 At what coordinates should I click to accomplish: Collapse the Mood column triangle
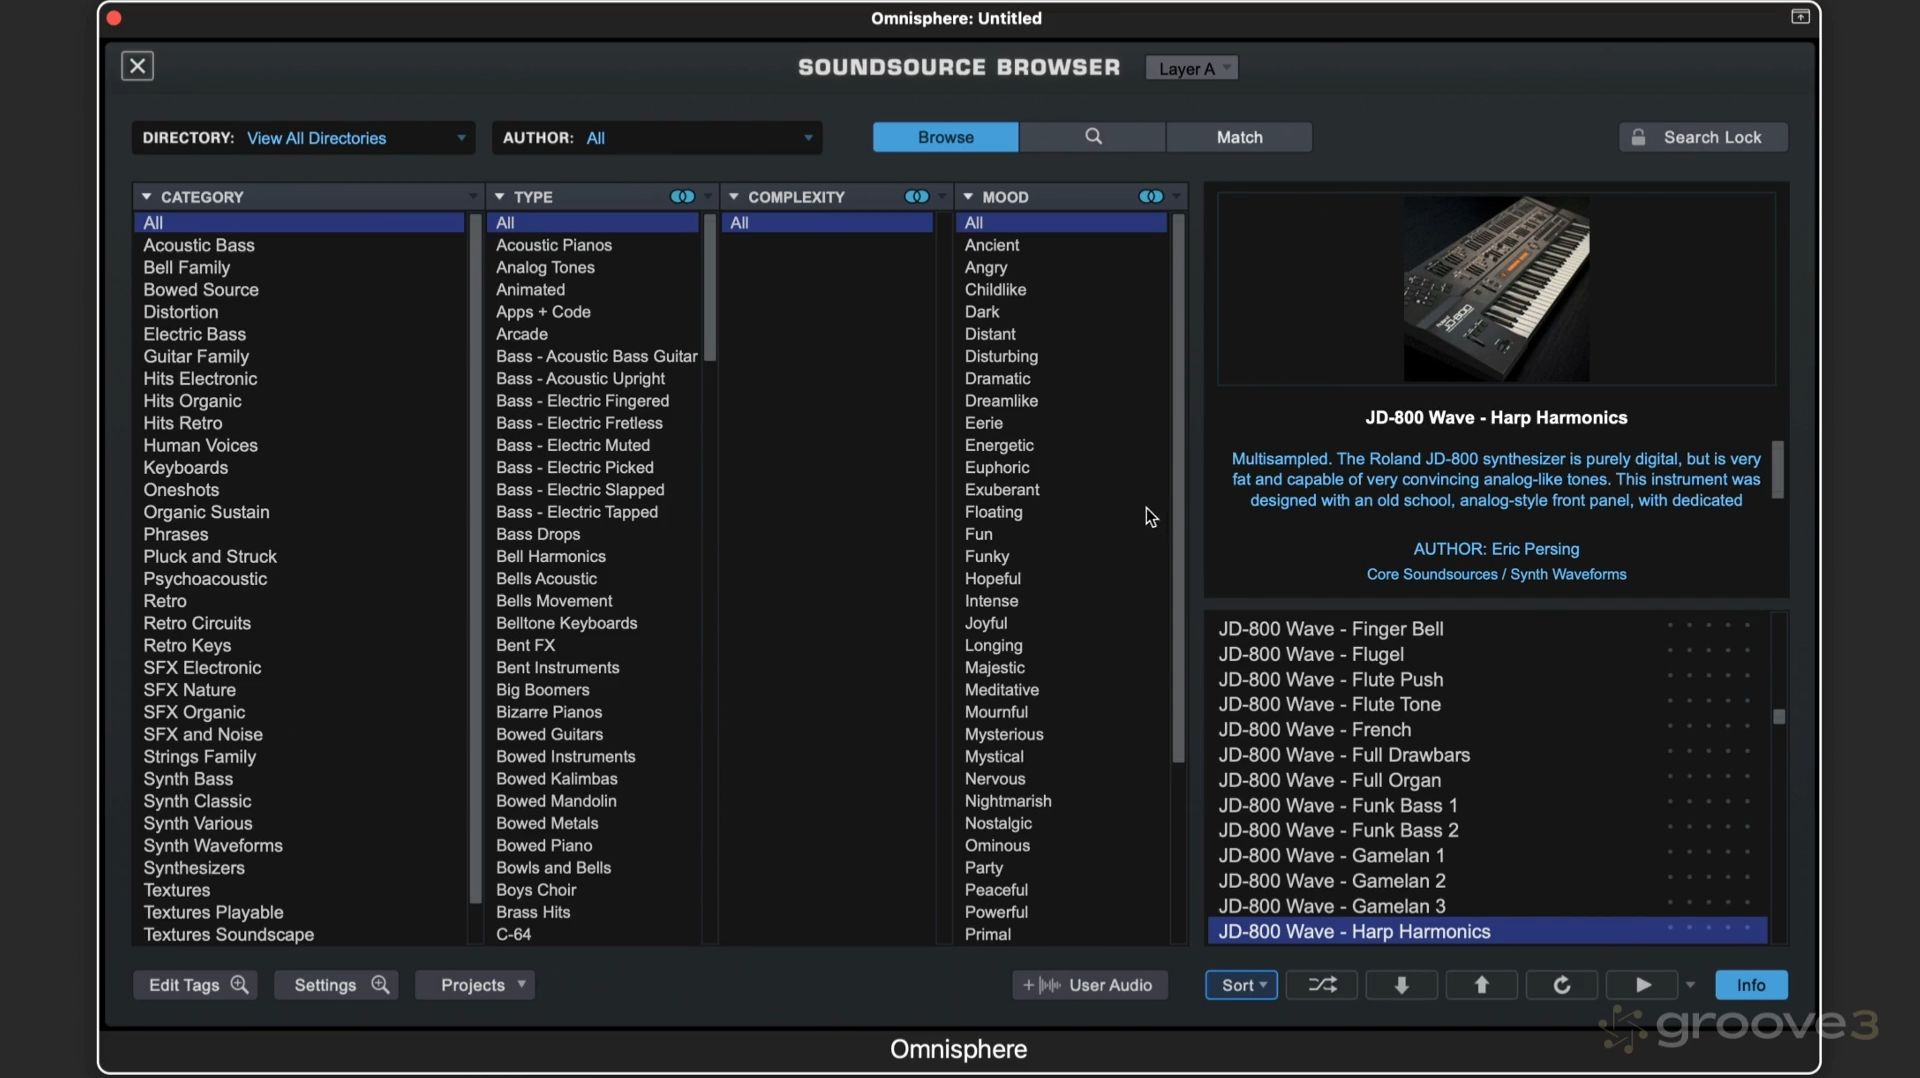[968, 197]
